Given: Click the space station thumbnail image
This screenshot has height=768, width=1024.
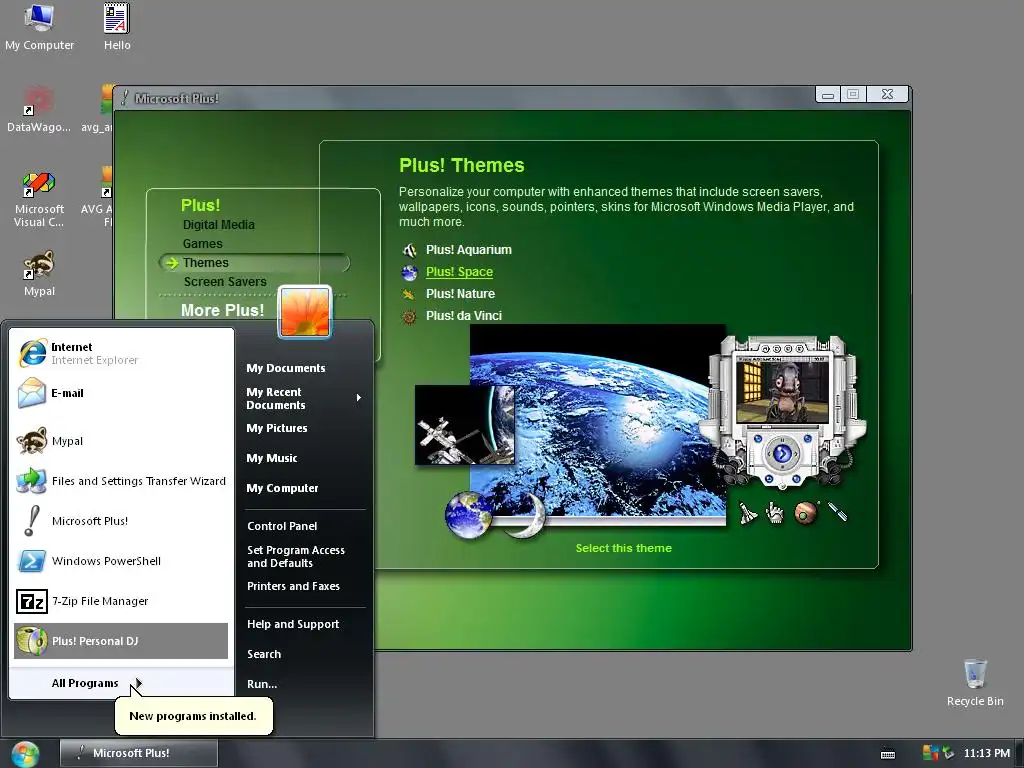Looking at the screenshot, I should point(464,425).
